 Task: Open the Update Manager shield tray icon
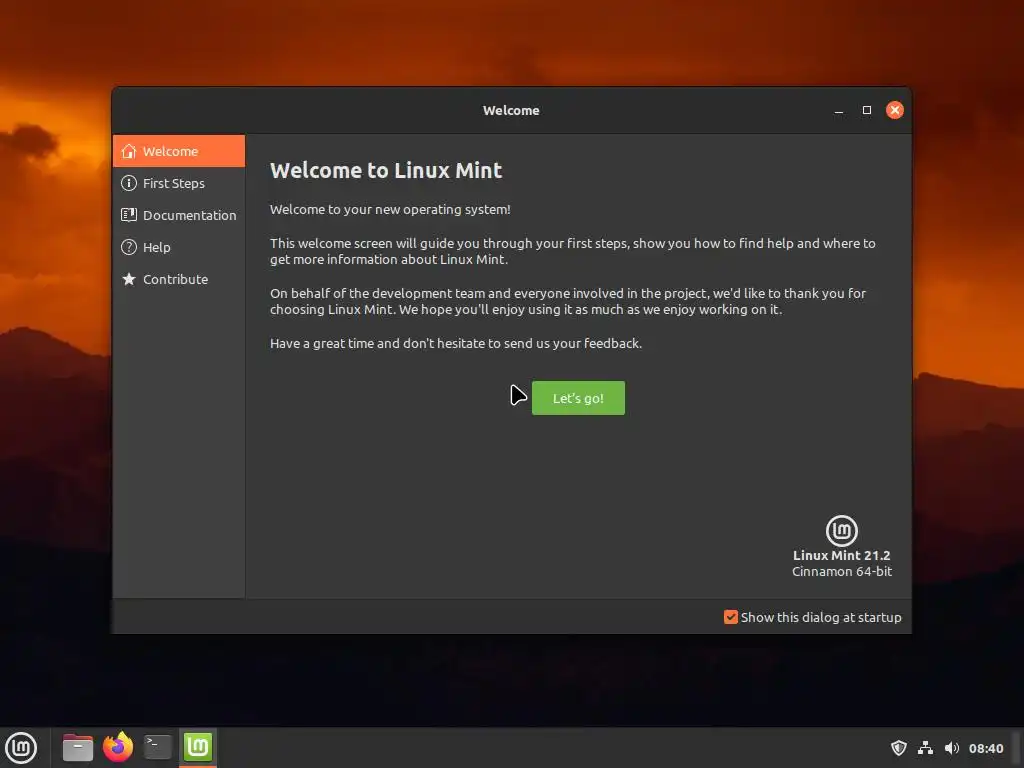[x=899, y=748]
